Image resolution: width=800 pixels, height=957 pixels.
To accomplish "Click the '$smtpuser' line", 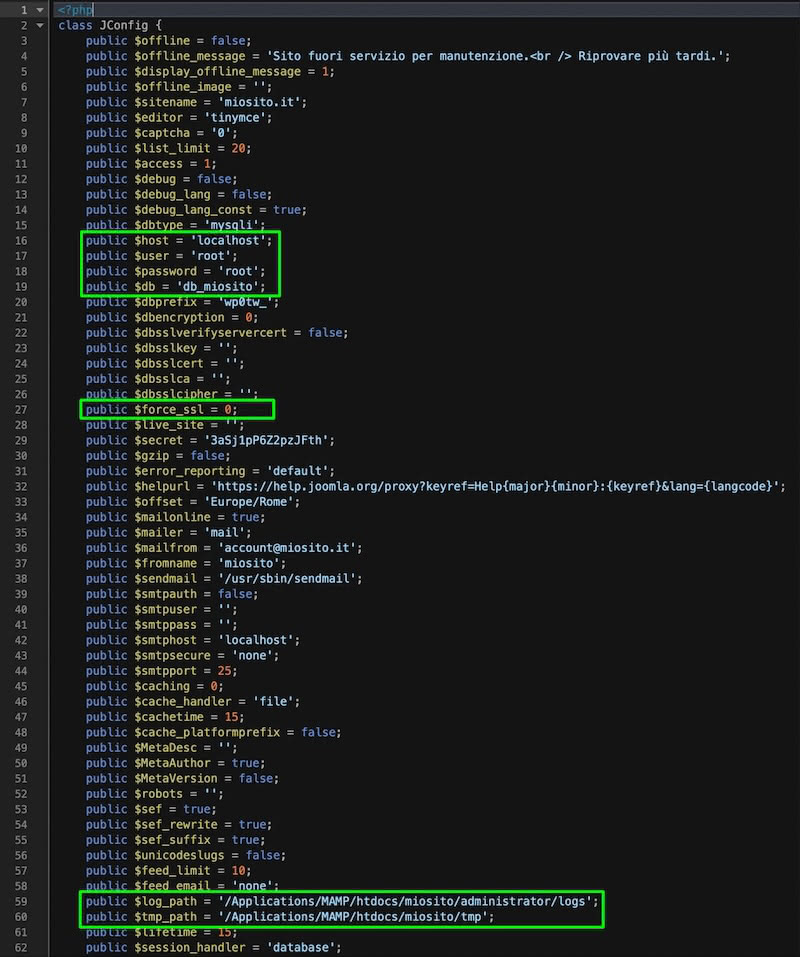I will (x=162, y=609).
